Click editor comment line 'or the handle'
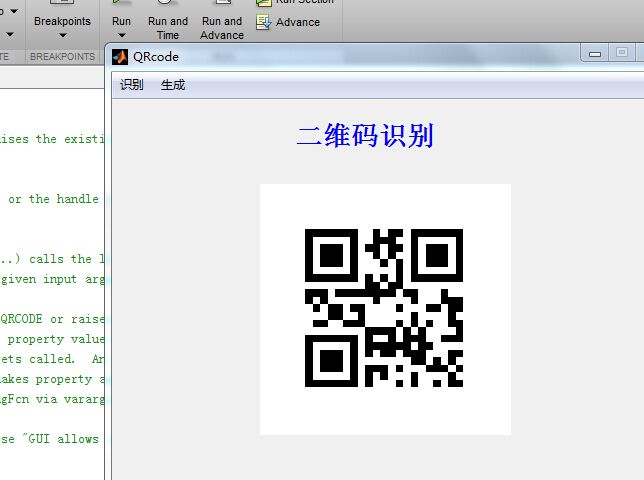644x480 pixels. coord(53,199)
